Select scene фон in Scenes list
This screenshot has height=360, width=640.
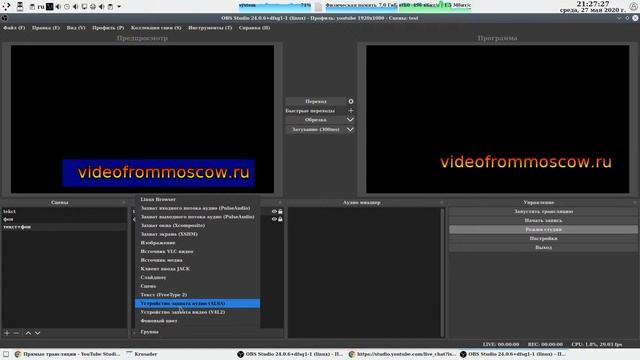[64, 219]
